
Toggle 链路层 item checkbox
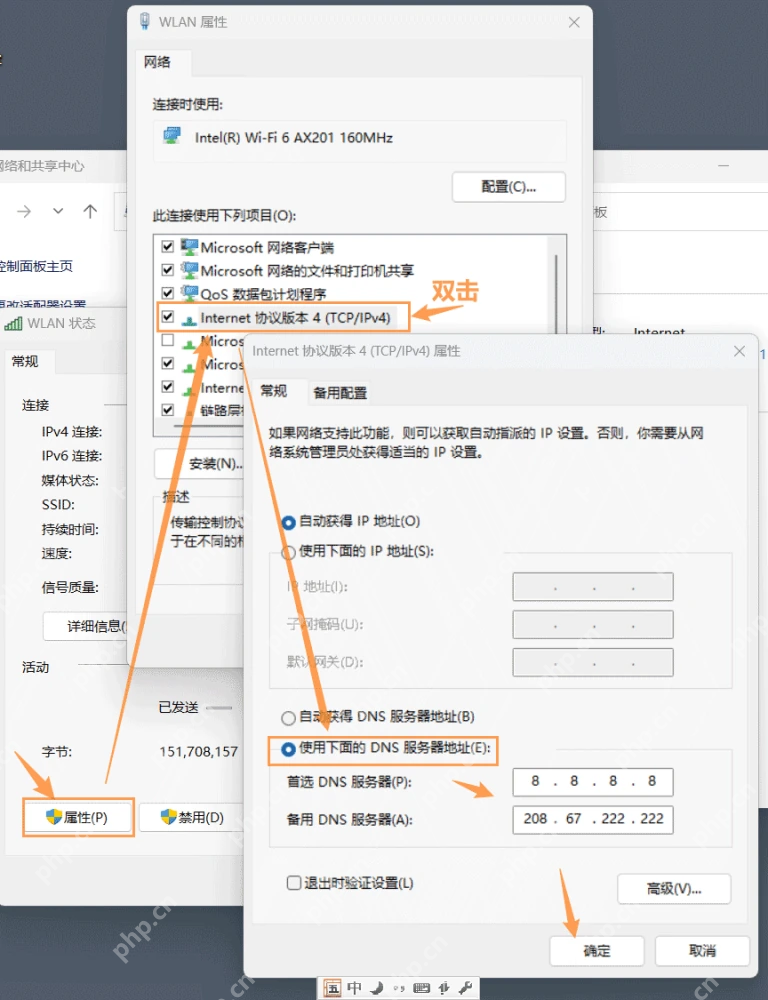click(x=168, y=409)
